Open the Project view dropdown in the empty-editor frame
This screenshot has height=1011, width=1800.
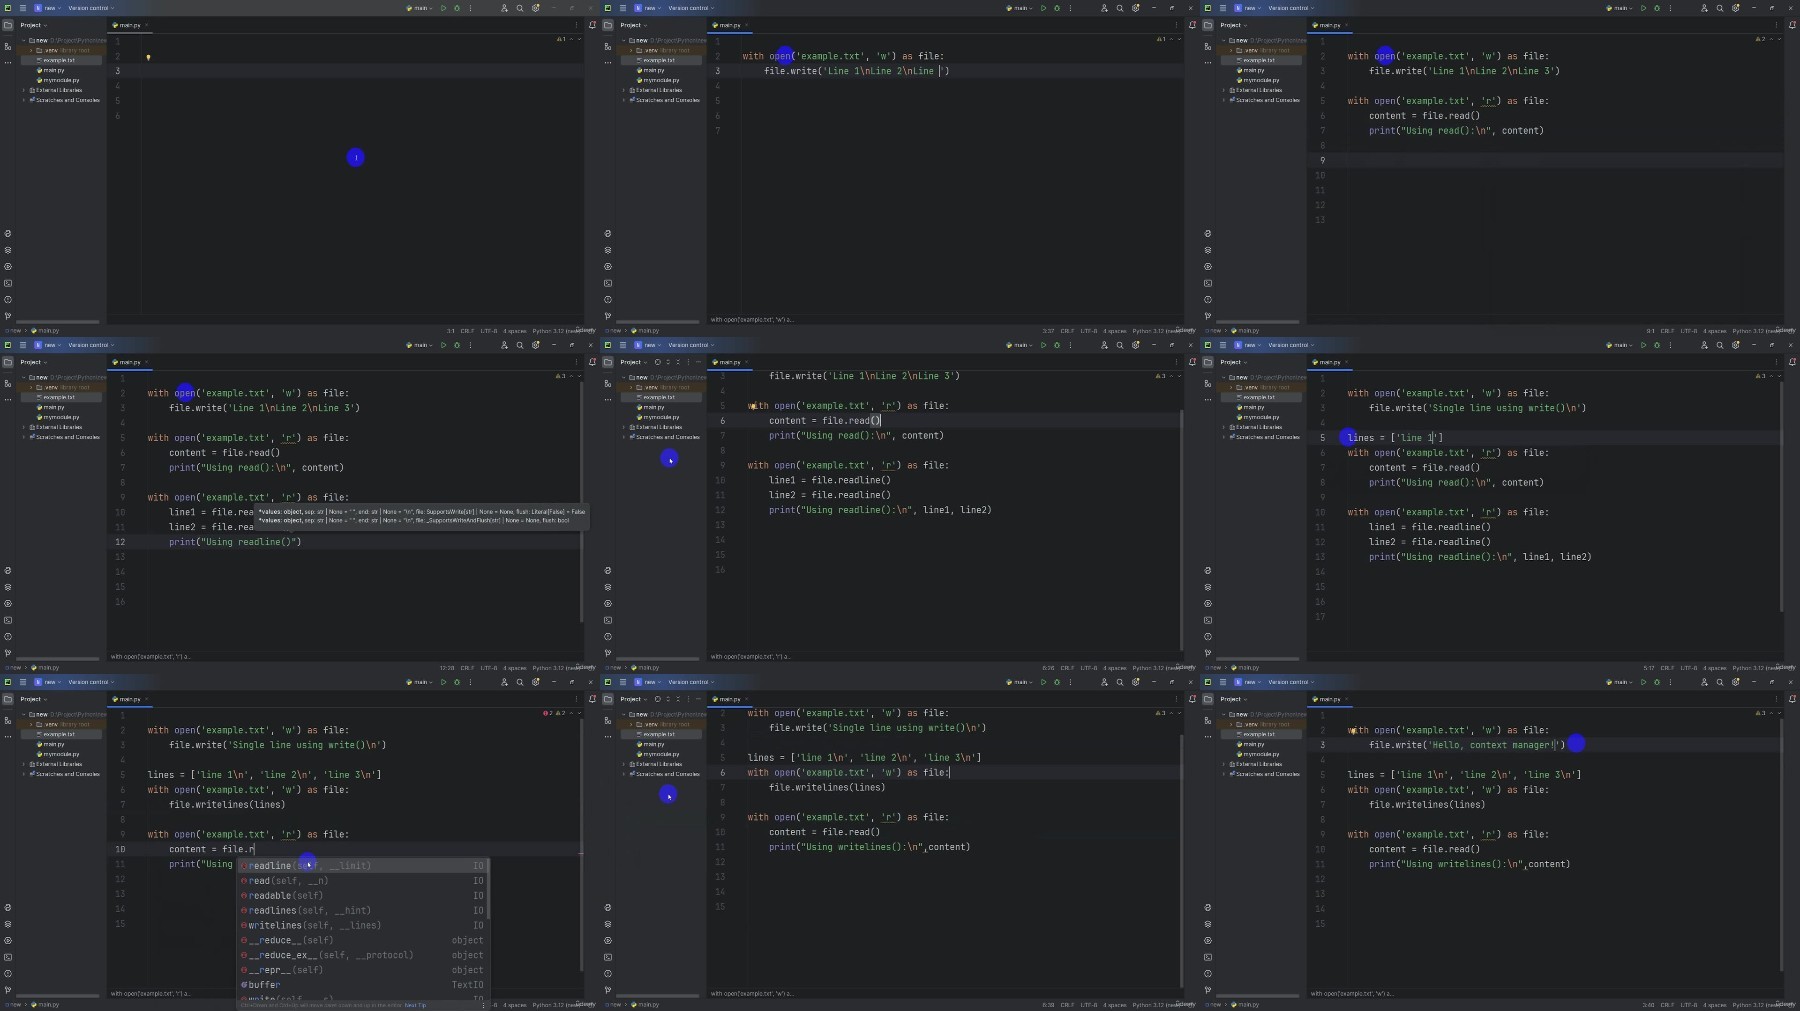pos(33,25)
